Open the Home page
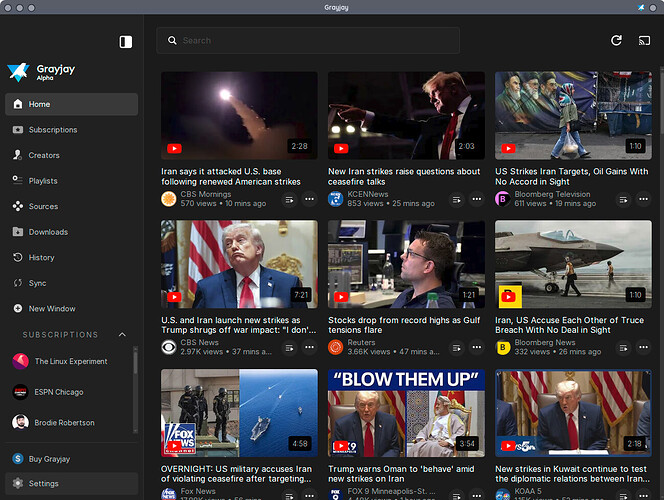 click(x=72, y=104)
